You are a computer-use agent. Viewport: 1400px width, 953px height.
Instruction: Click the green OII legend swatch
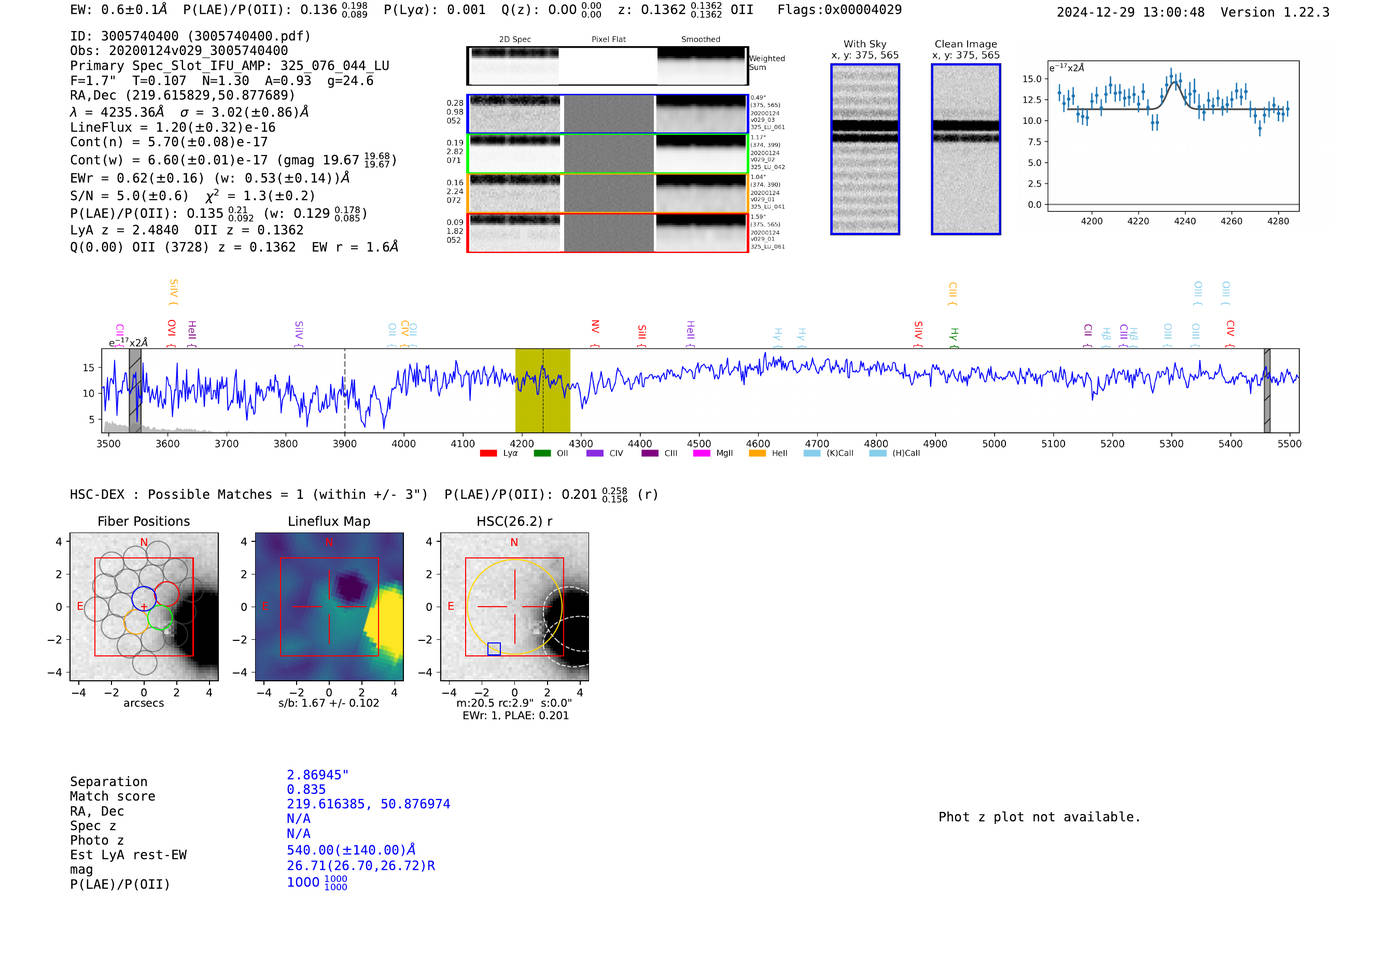point(542,453)
